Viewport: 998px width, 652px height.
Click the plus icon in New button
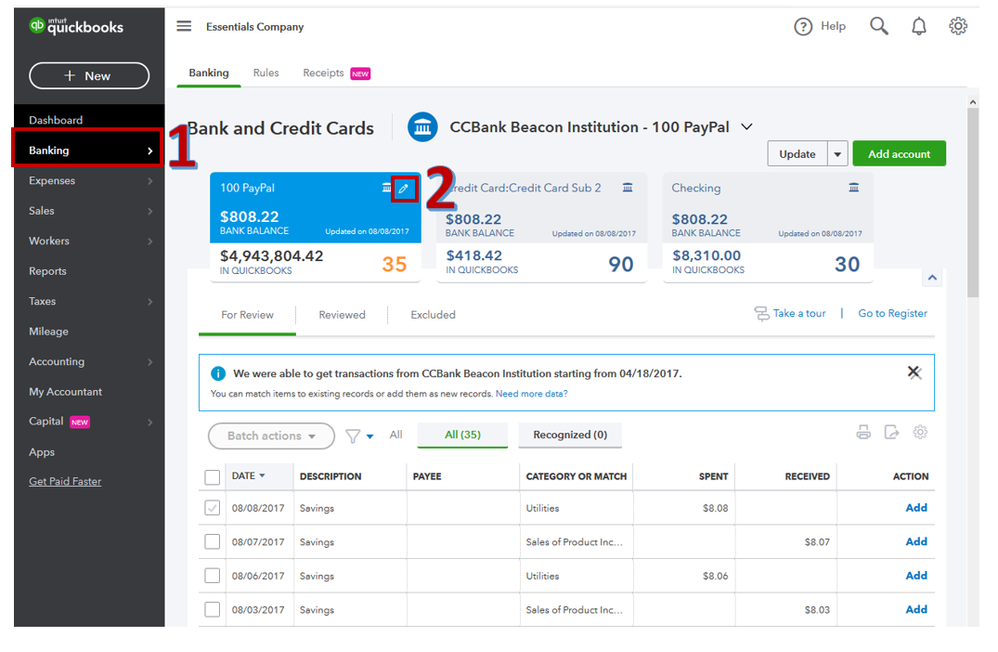click(69, 75)
